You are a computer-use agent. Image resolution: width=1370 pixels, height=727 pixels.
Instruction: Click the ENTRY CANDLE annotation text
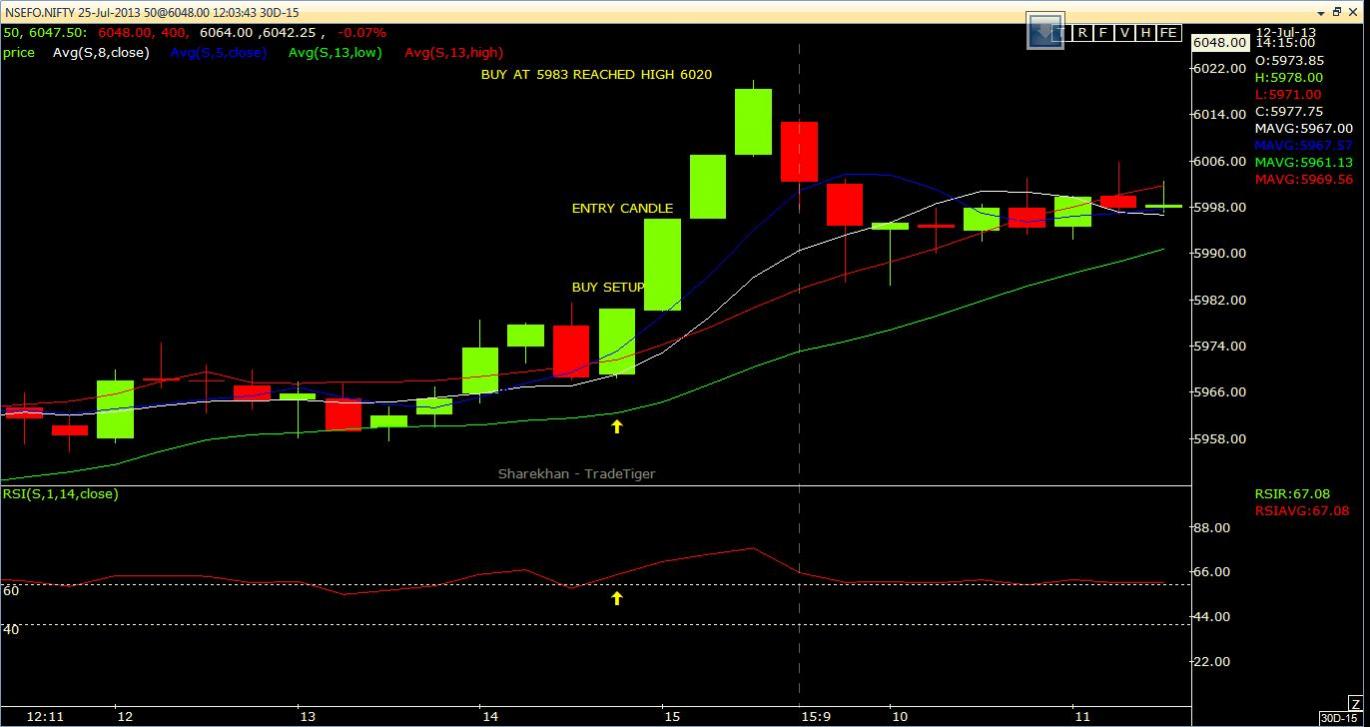[622, 208]
